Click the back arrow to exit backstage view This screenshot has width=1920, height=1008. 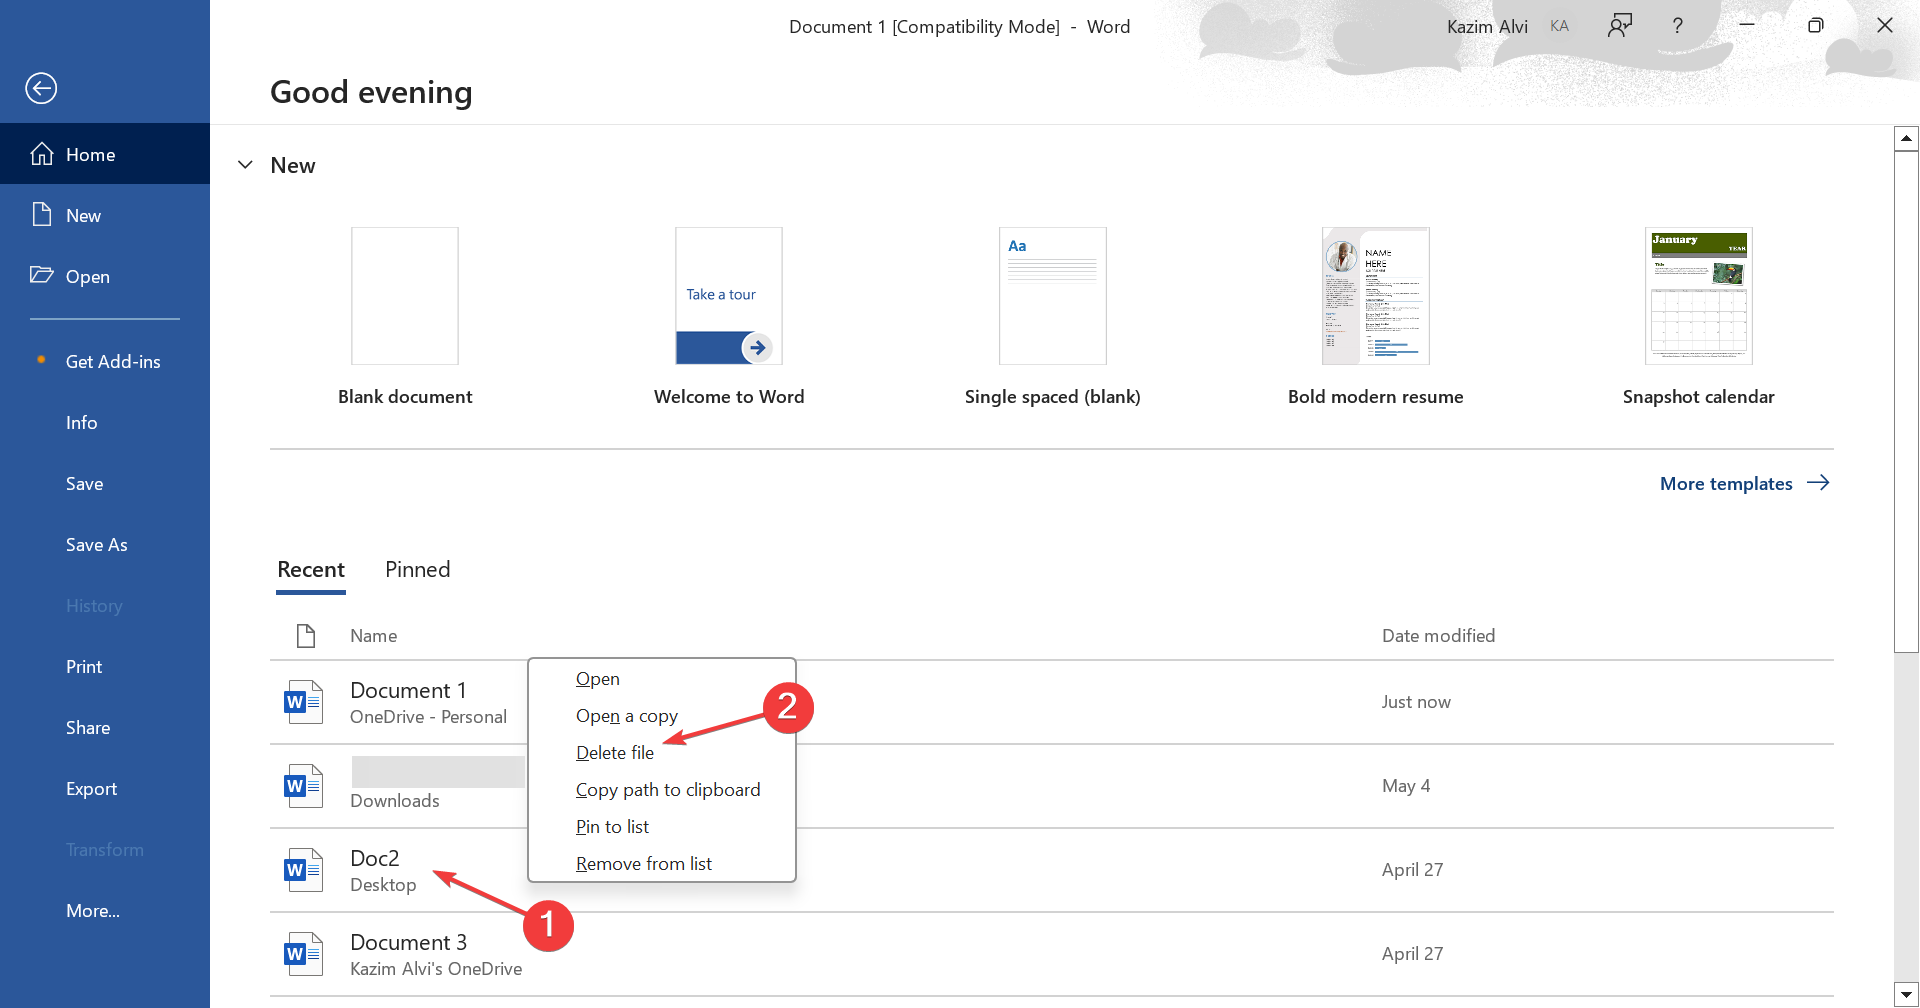point(41,88)
